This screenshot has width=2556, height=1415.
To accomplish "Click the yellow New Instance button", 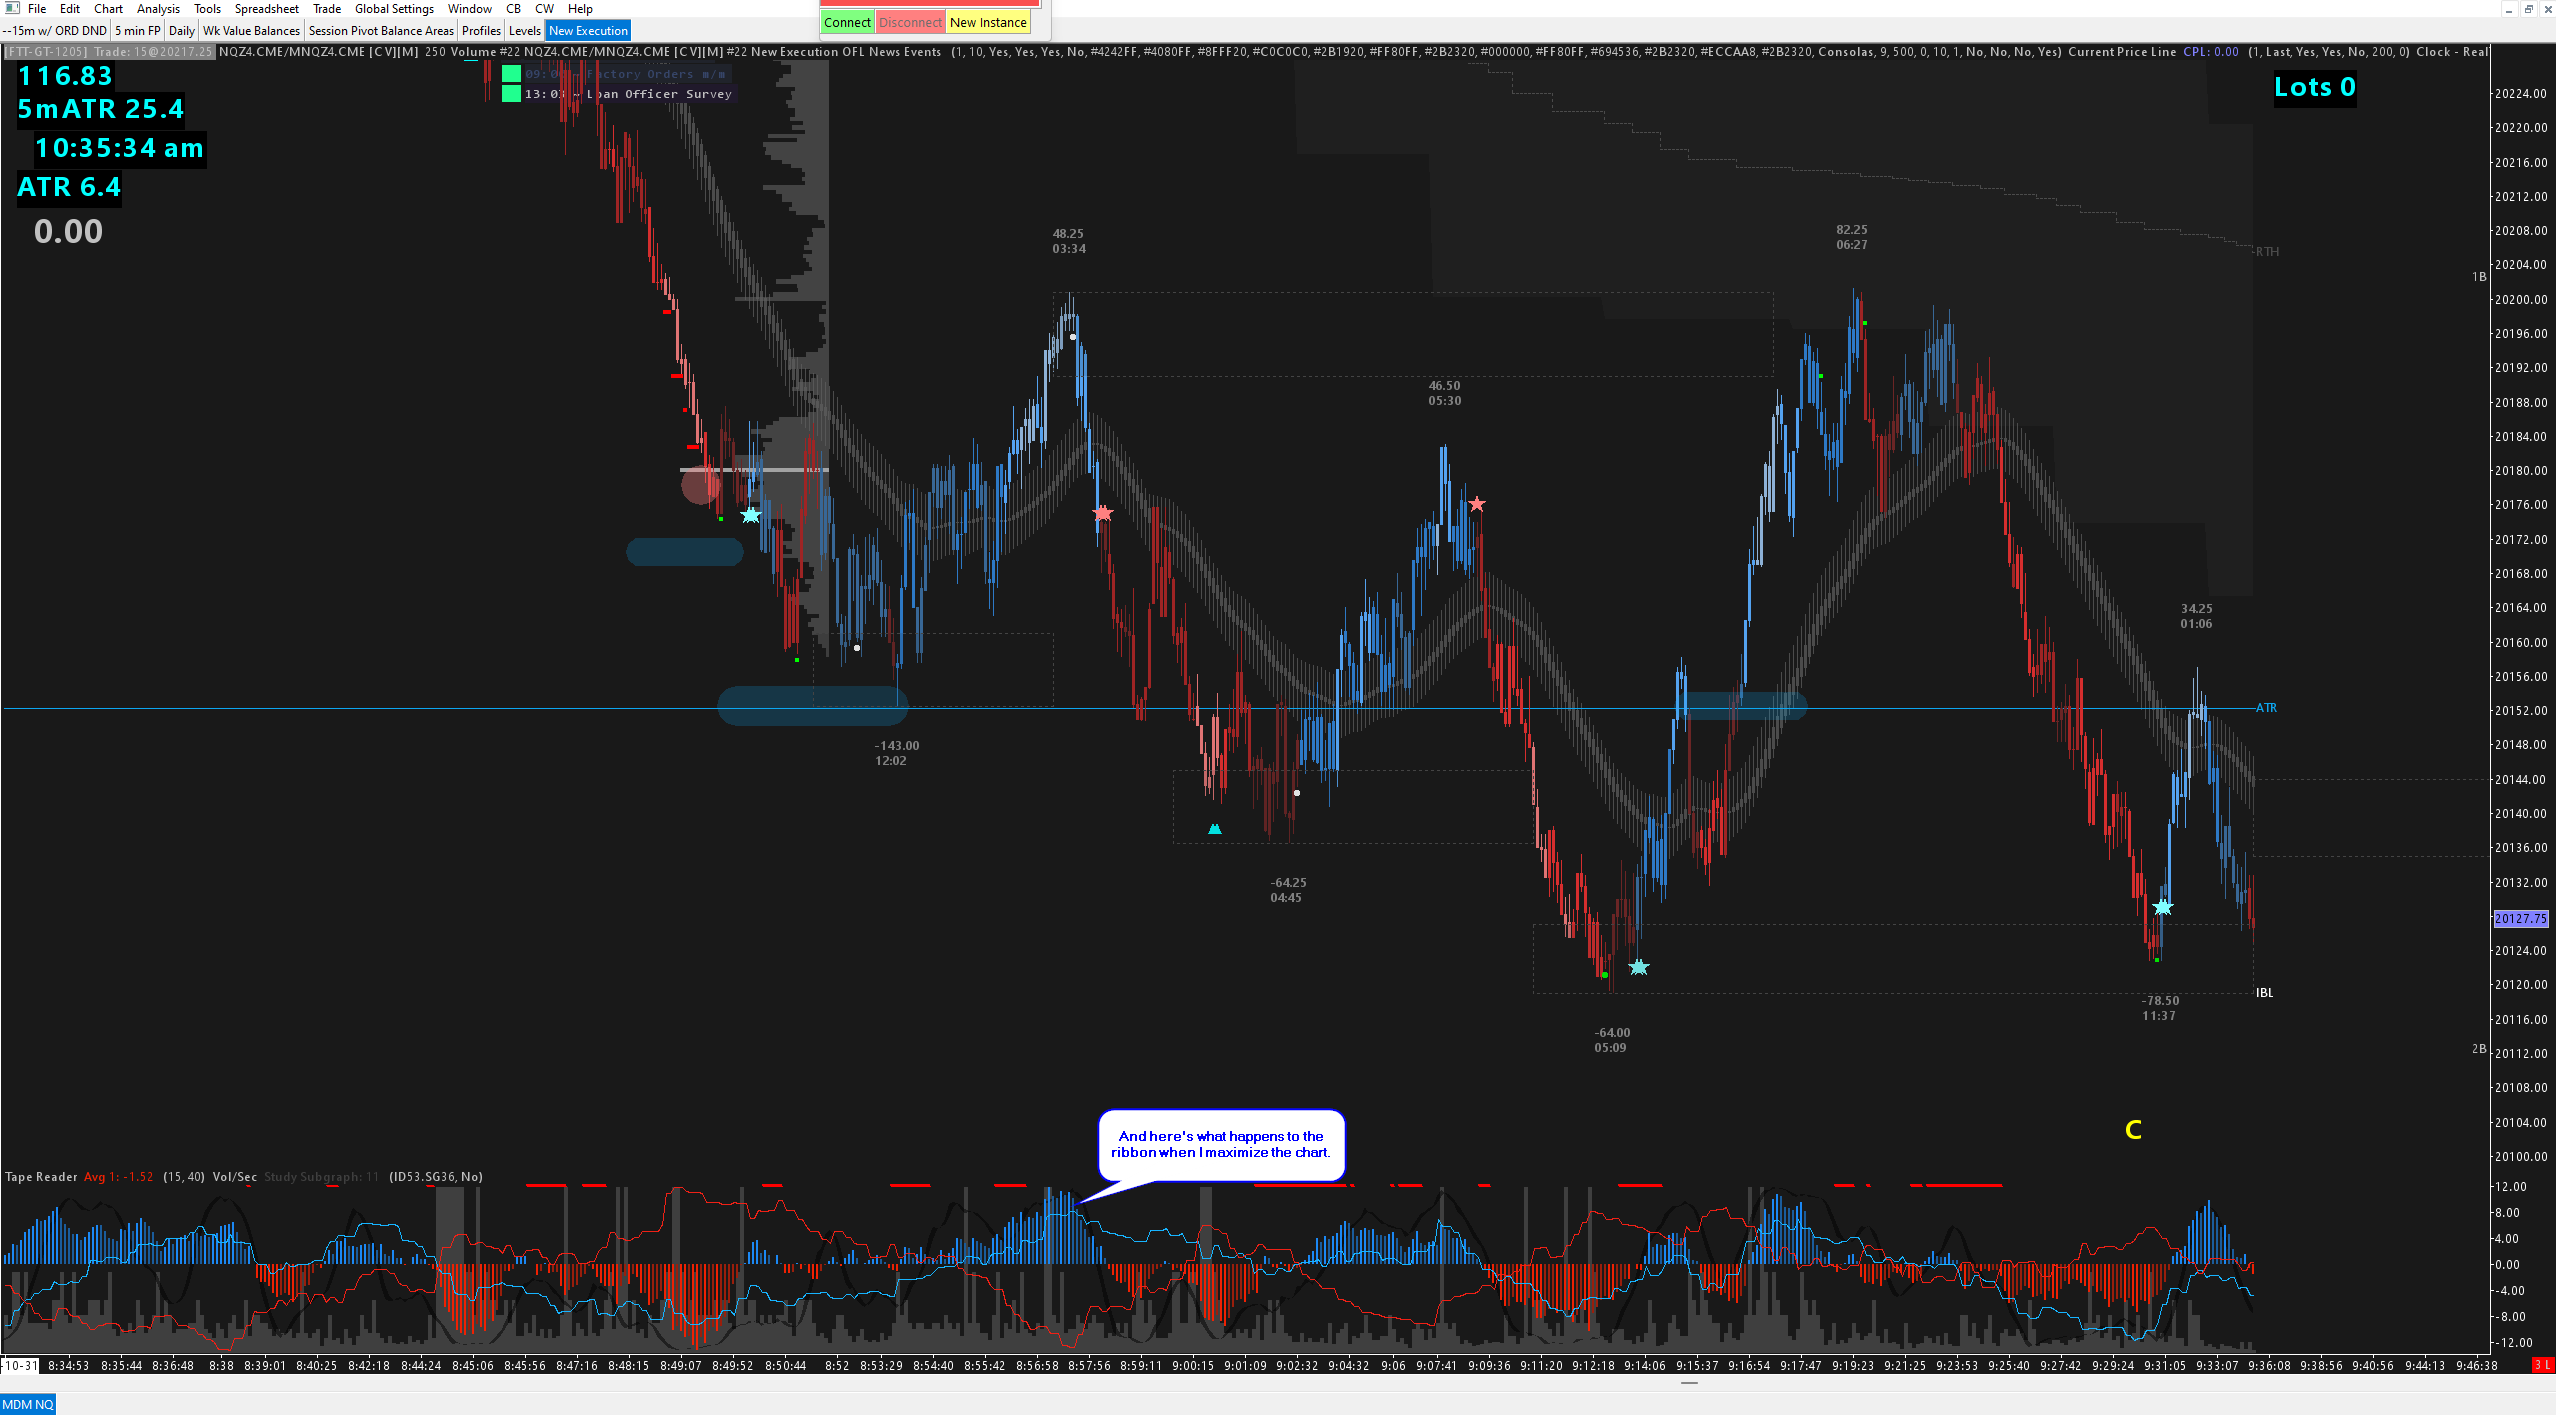I will 987,22.
